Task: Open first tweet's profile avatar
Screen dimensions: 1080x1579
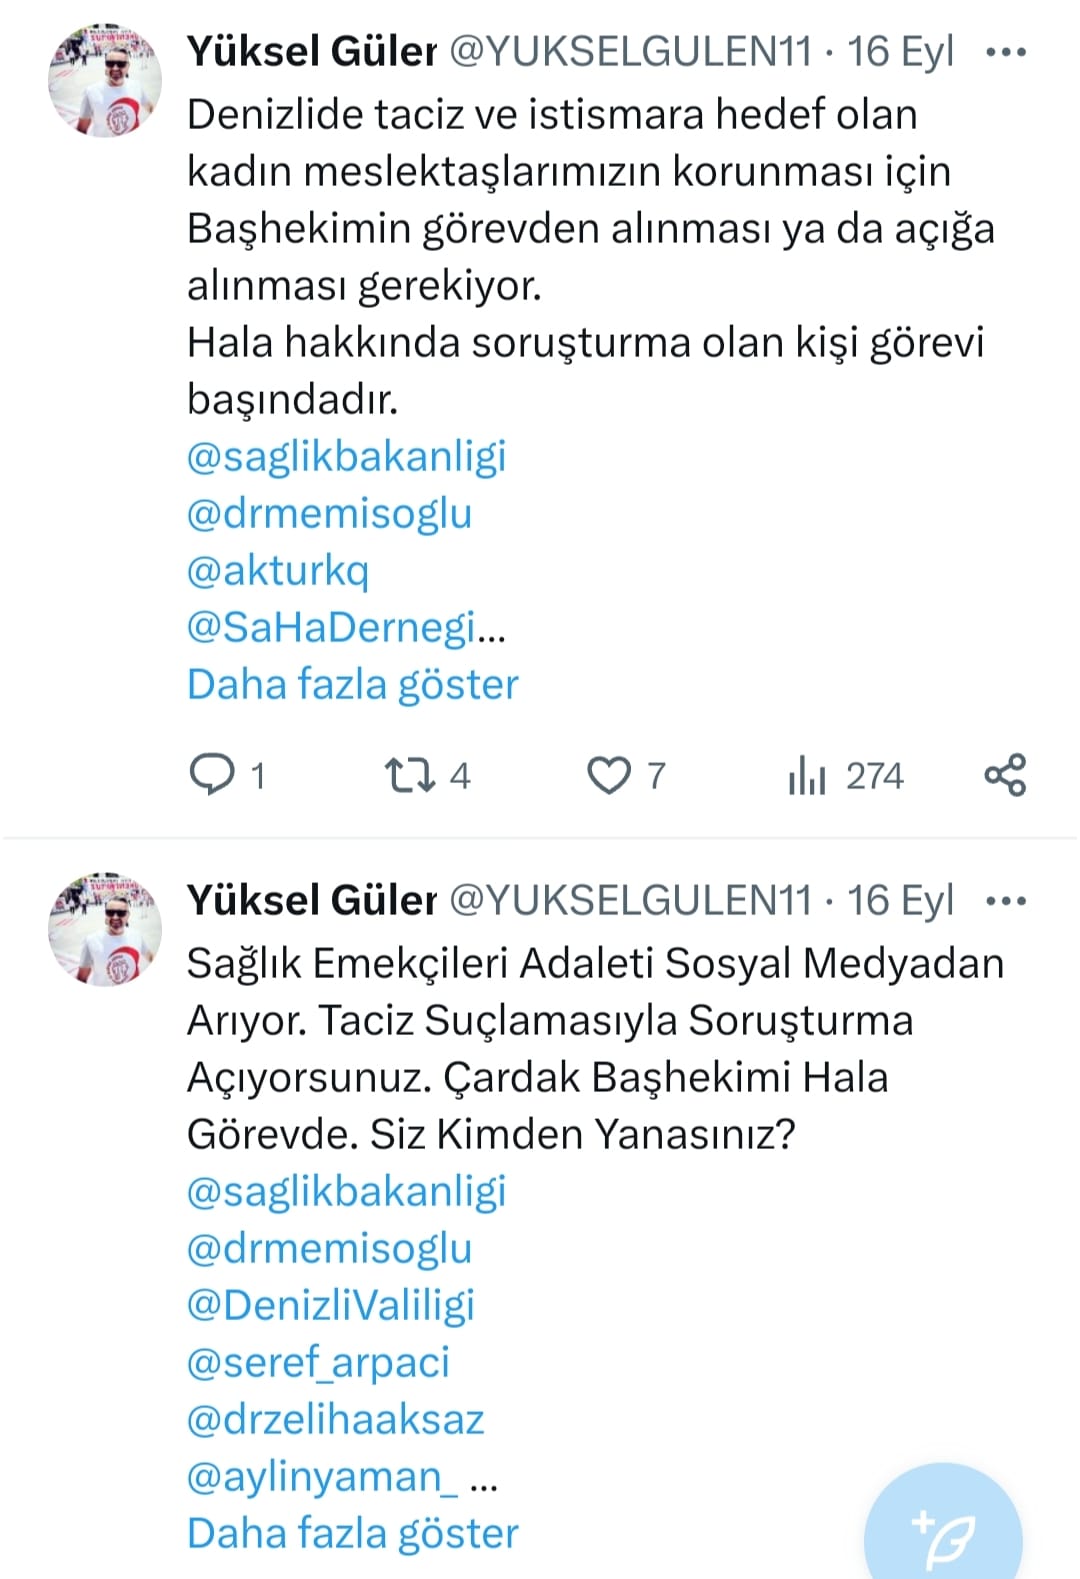Action: [105, 81]
